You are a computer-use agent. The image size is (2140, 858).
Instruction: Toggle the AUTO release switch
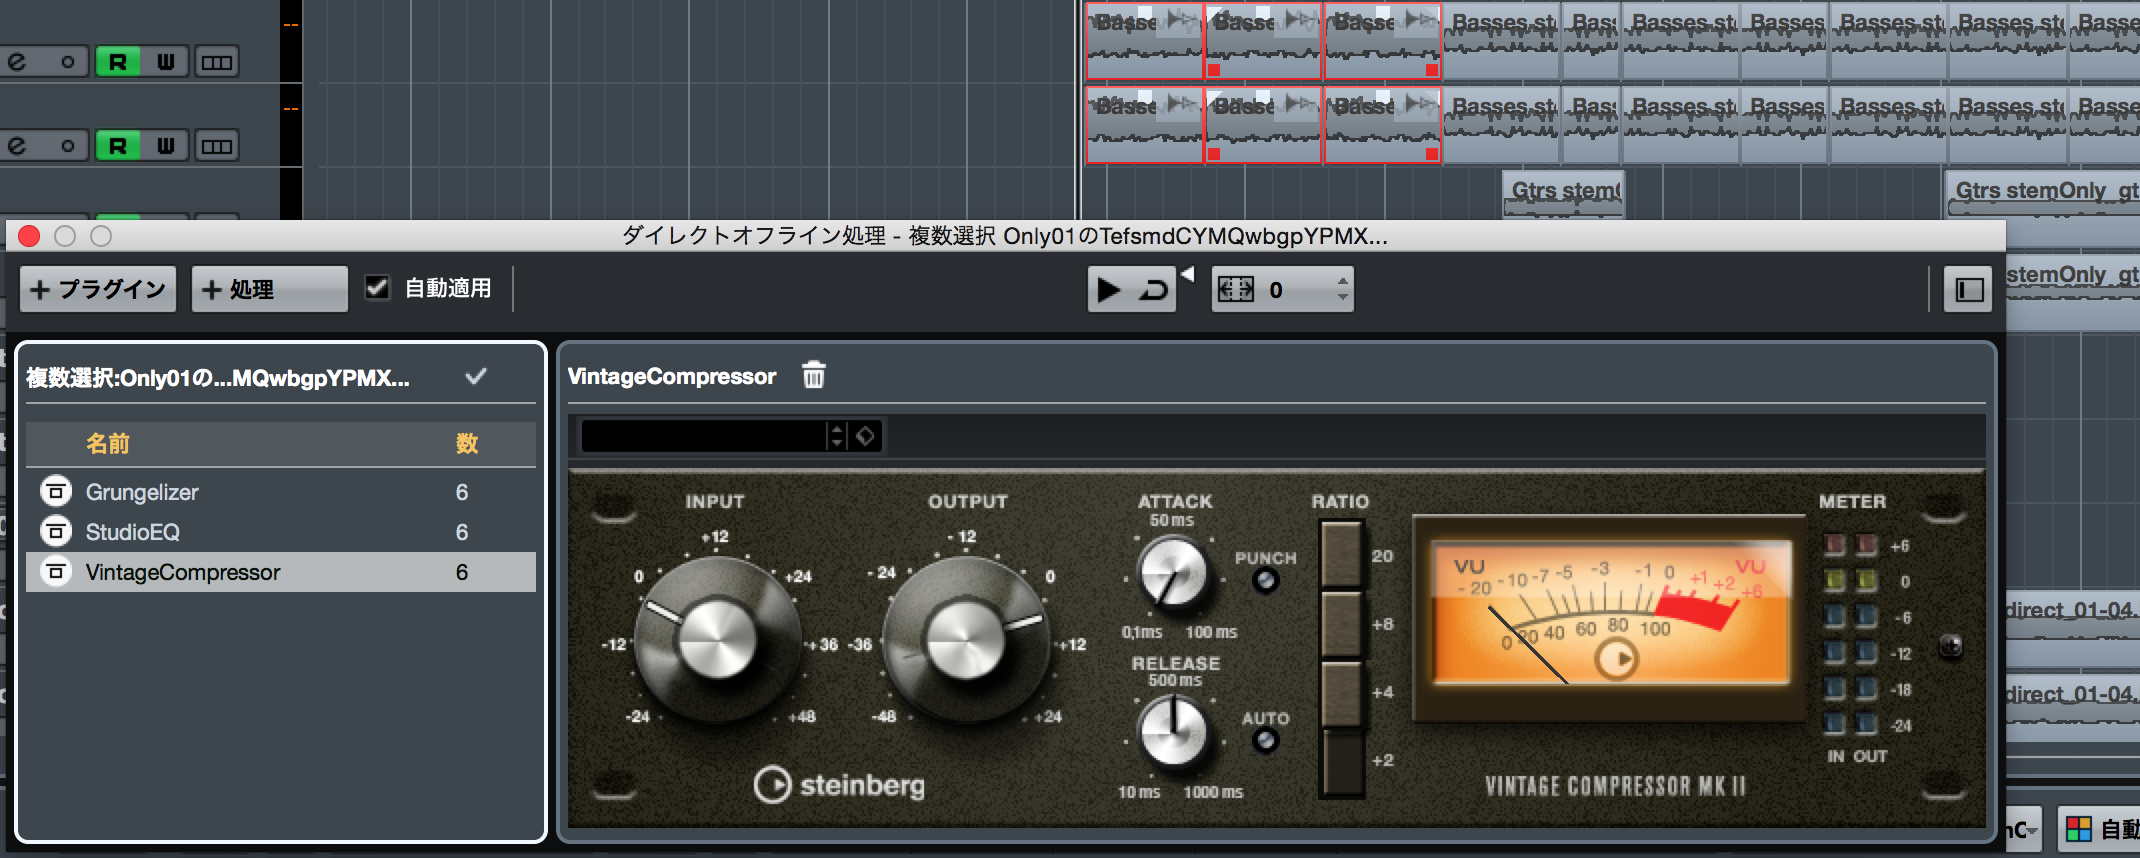pos(1265,740)
